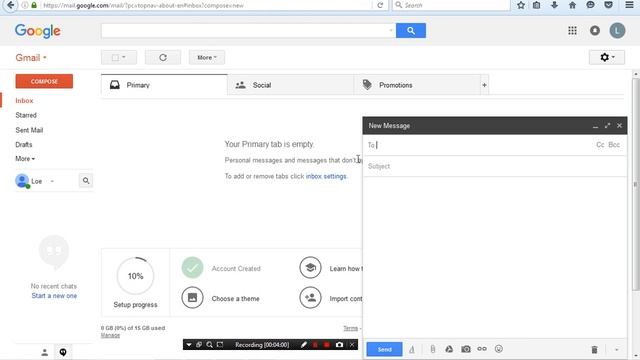Click the Terms link
Screen dimensions: 640x360
(x=350, y=328)
